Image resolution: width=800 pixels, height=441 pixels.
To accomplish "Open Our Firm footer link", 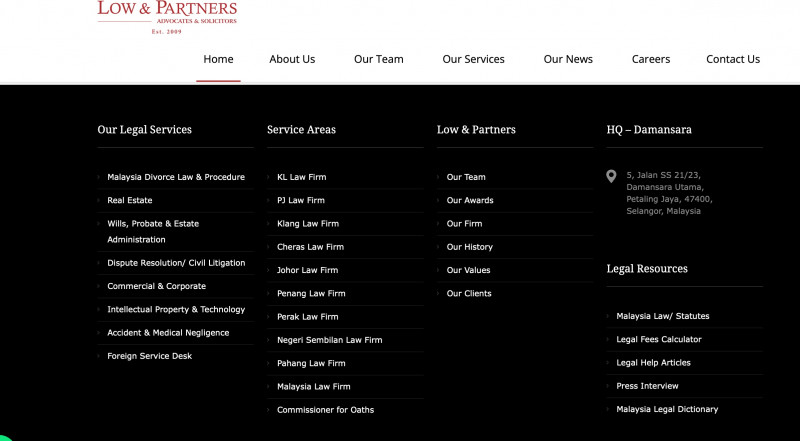I will coord(464,224).
